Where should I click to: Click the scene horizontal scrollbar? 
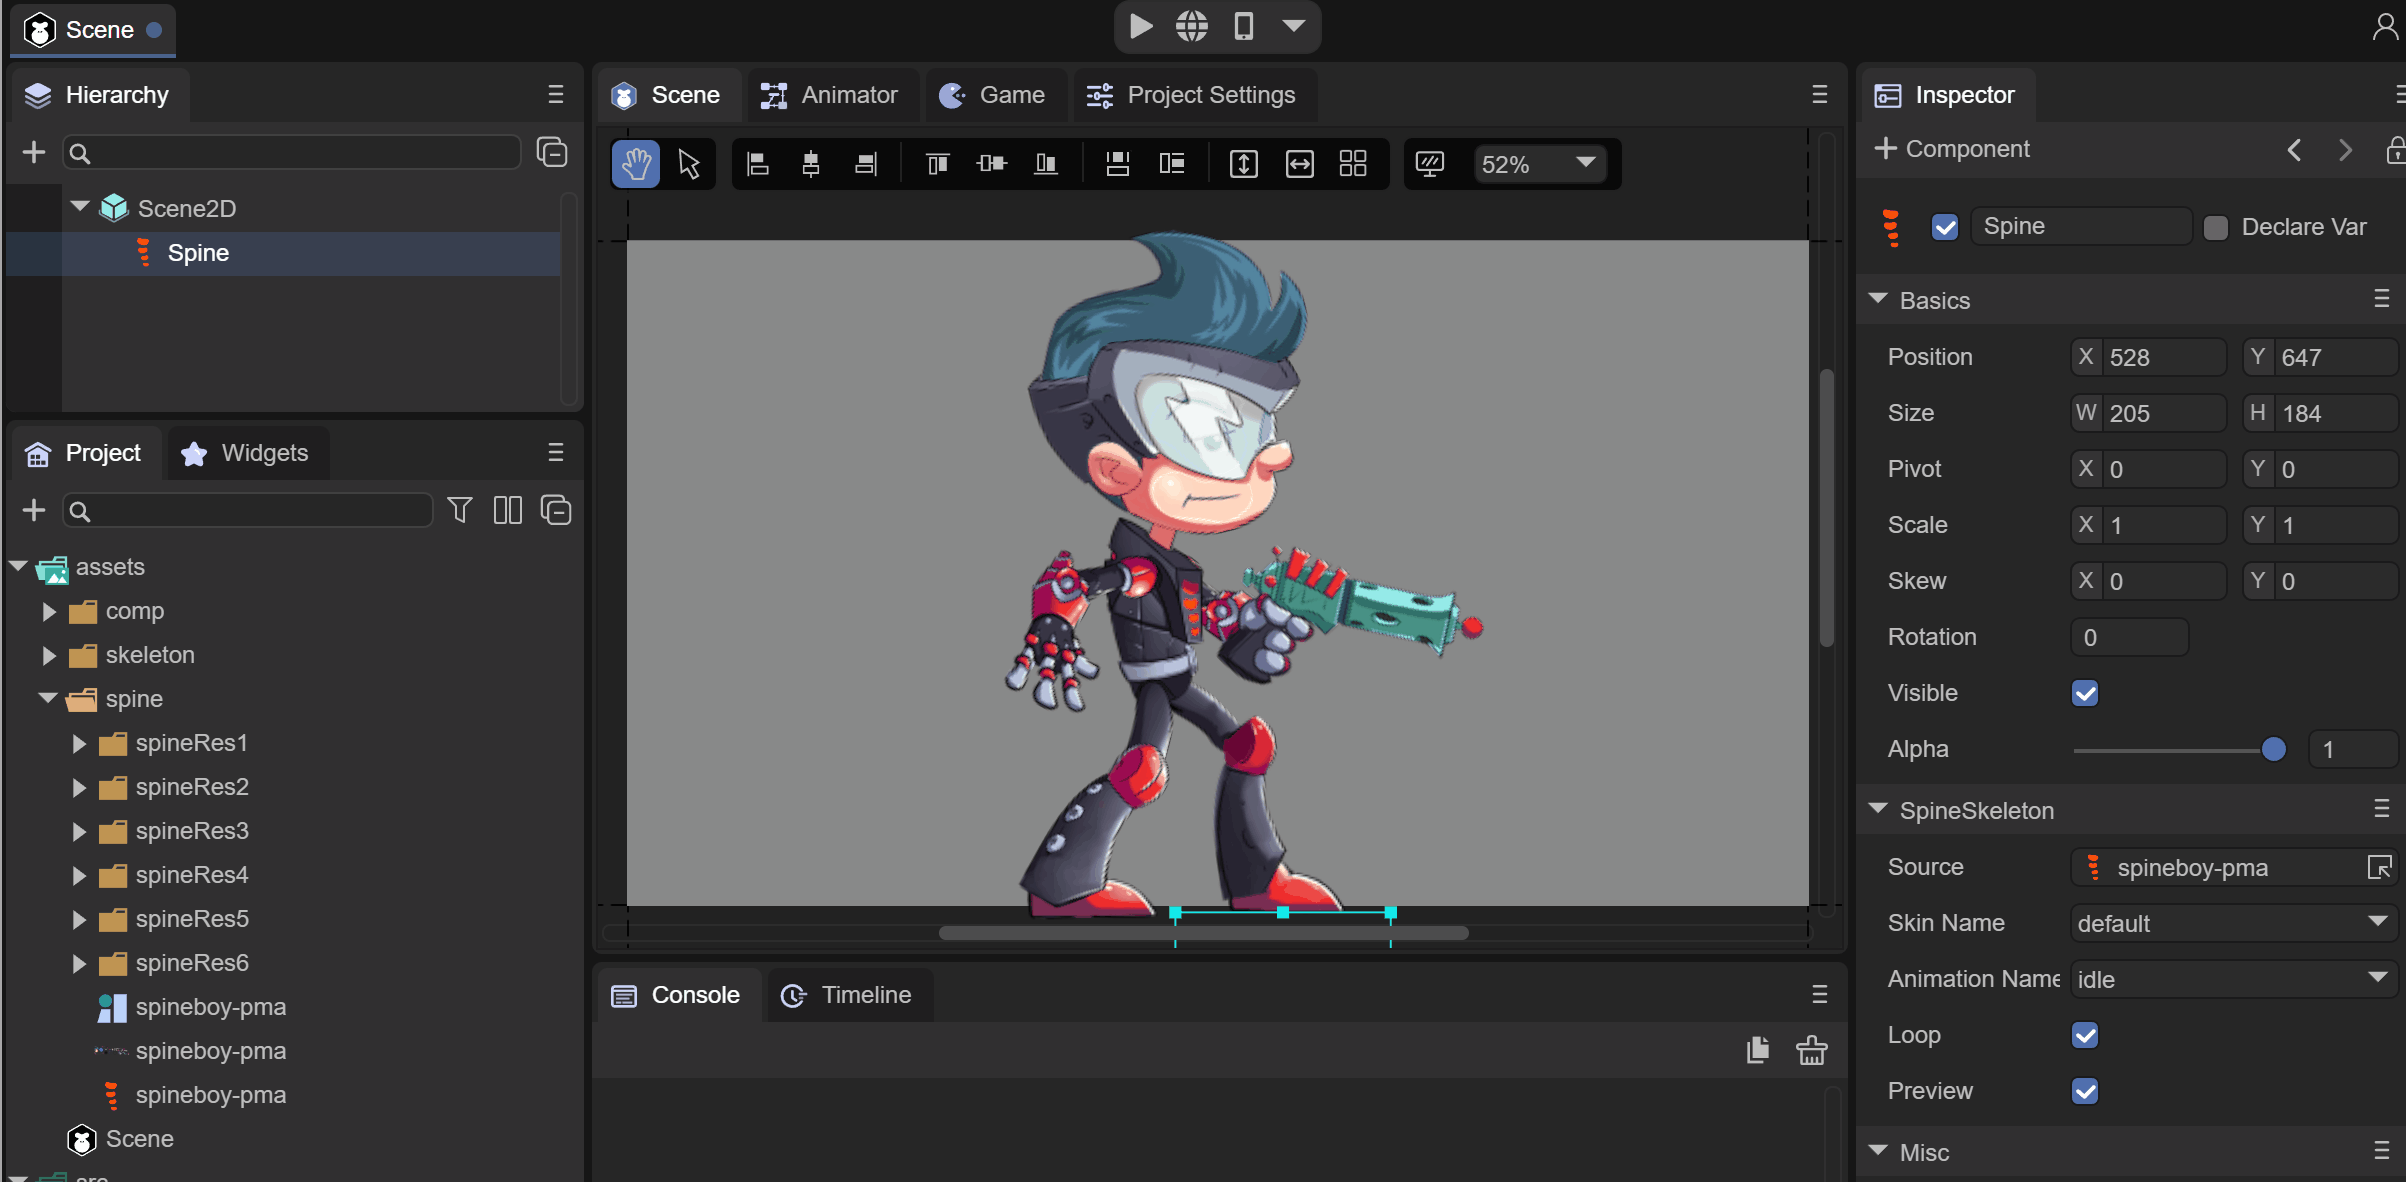(1203, 933)
